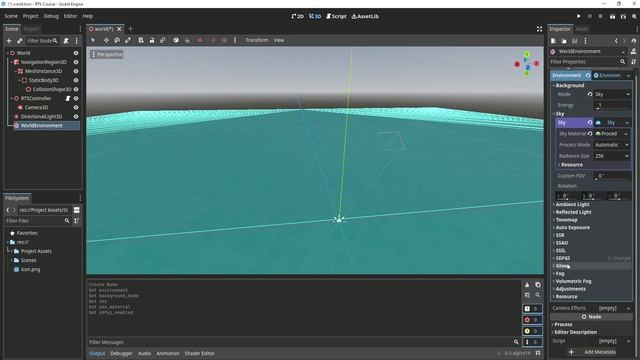Click the play current scene button

(x=612, y=16)
